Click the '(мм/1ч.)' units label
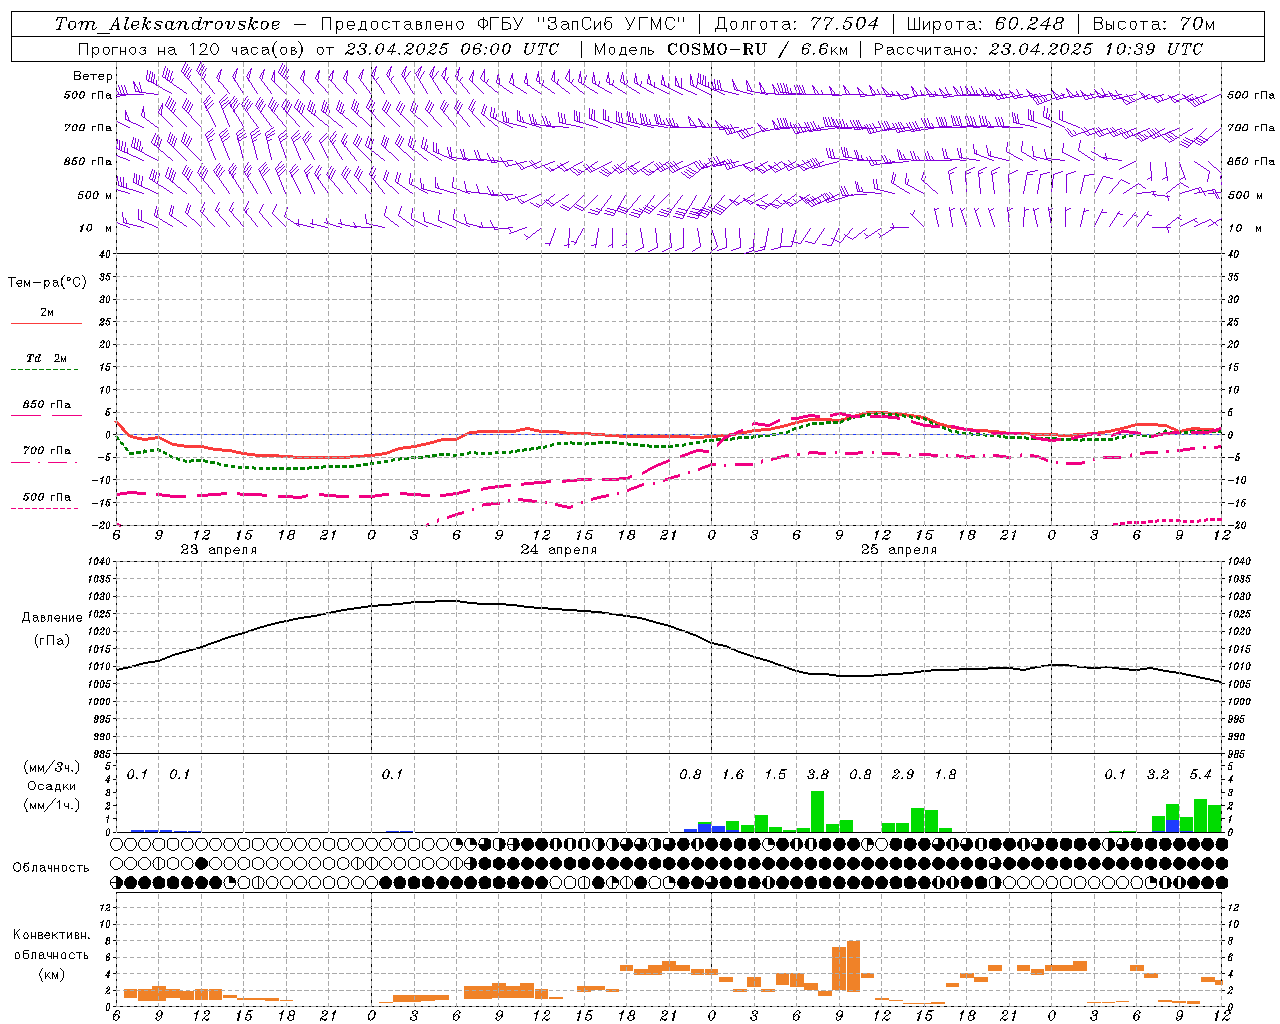The image size is (1280, 1024). click(x=50, y=805)
